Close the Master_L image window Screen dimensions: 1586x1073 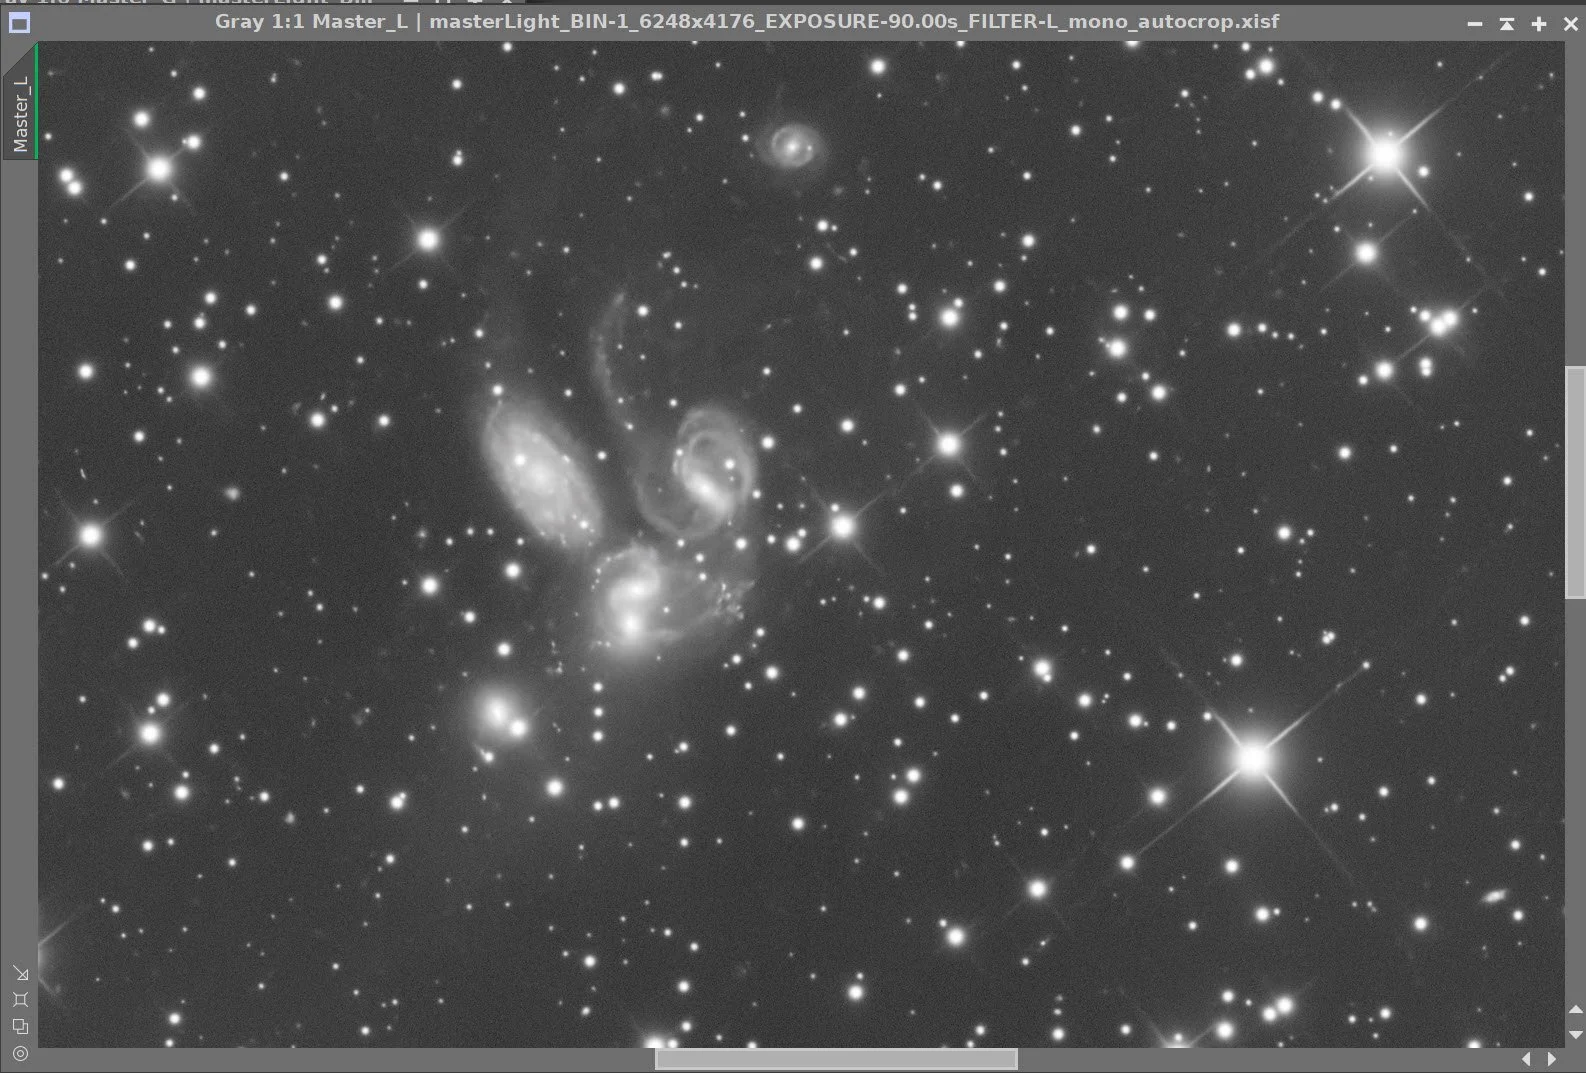point(1571,23)
